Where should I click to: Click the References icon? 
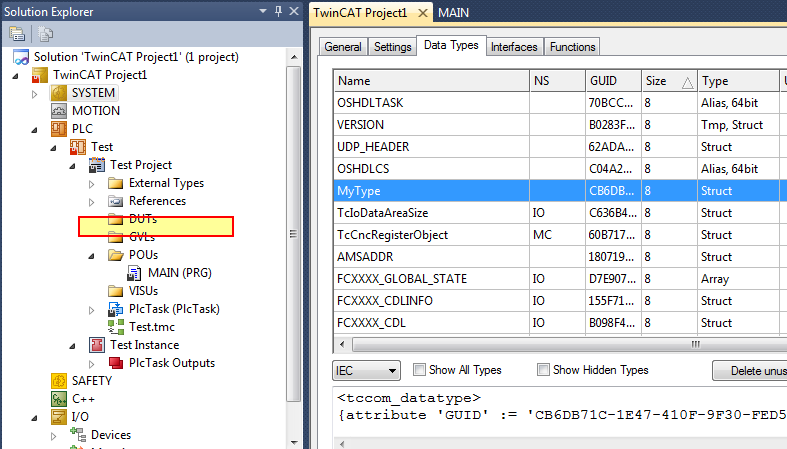[115, 201]
